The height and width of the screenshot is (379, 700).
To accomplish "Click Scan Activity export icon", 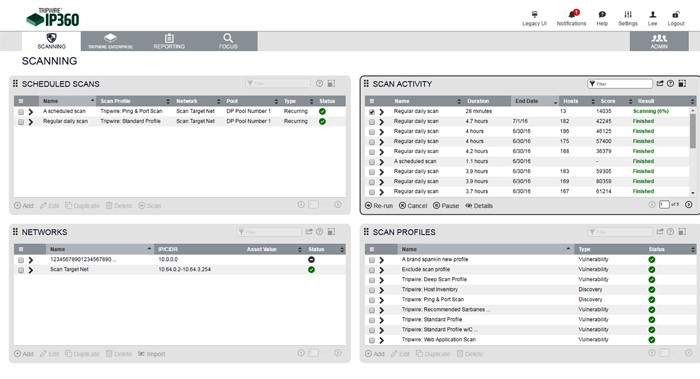I will pos(660,83).
